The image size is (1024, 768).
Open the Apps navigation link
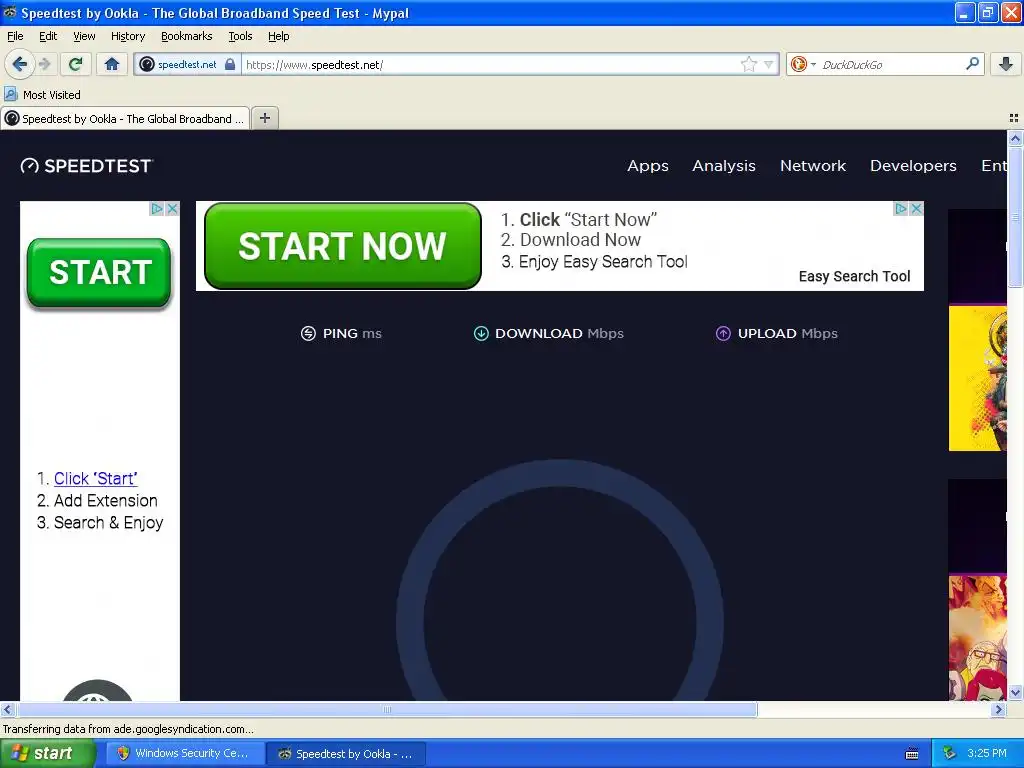[648, 166]
